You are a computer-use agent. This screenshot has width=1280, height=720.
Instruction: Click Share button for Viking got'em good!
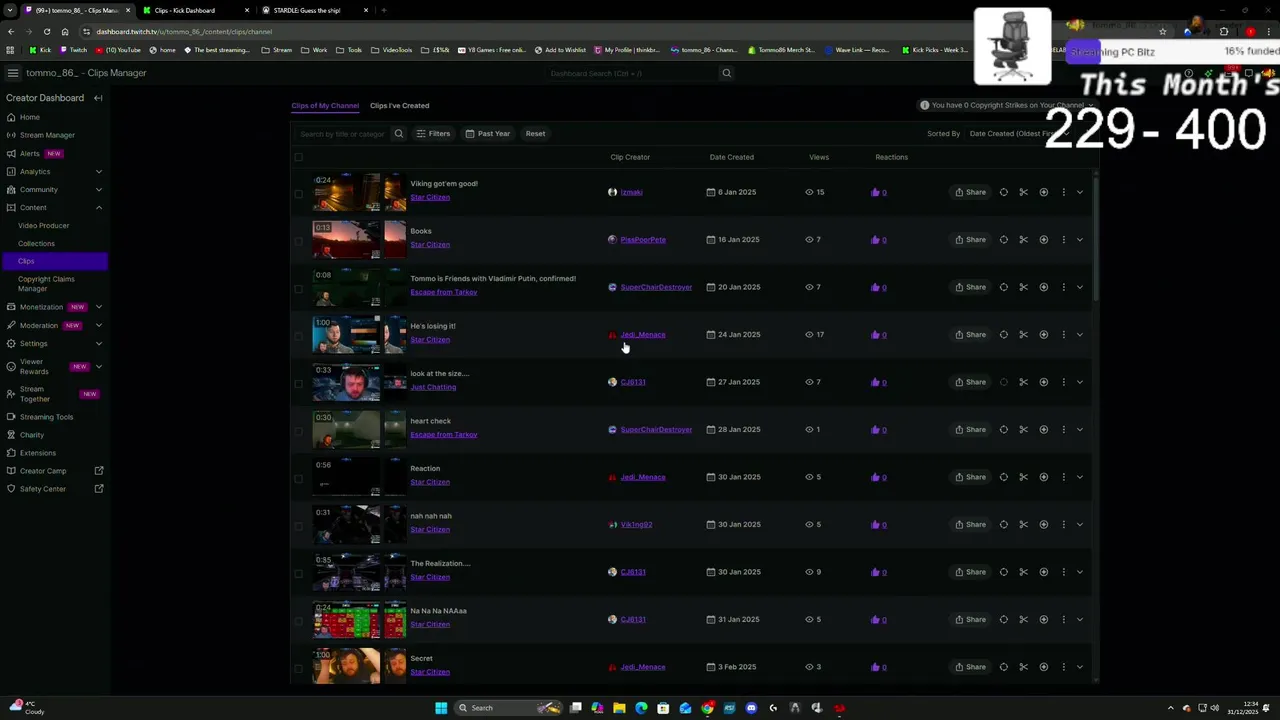(x=970, y=192)
